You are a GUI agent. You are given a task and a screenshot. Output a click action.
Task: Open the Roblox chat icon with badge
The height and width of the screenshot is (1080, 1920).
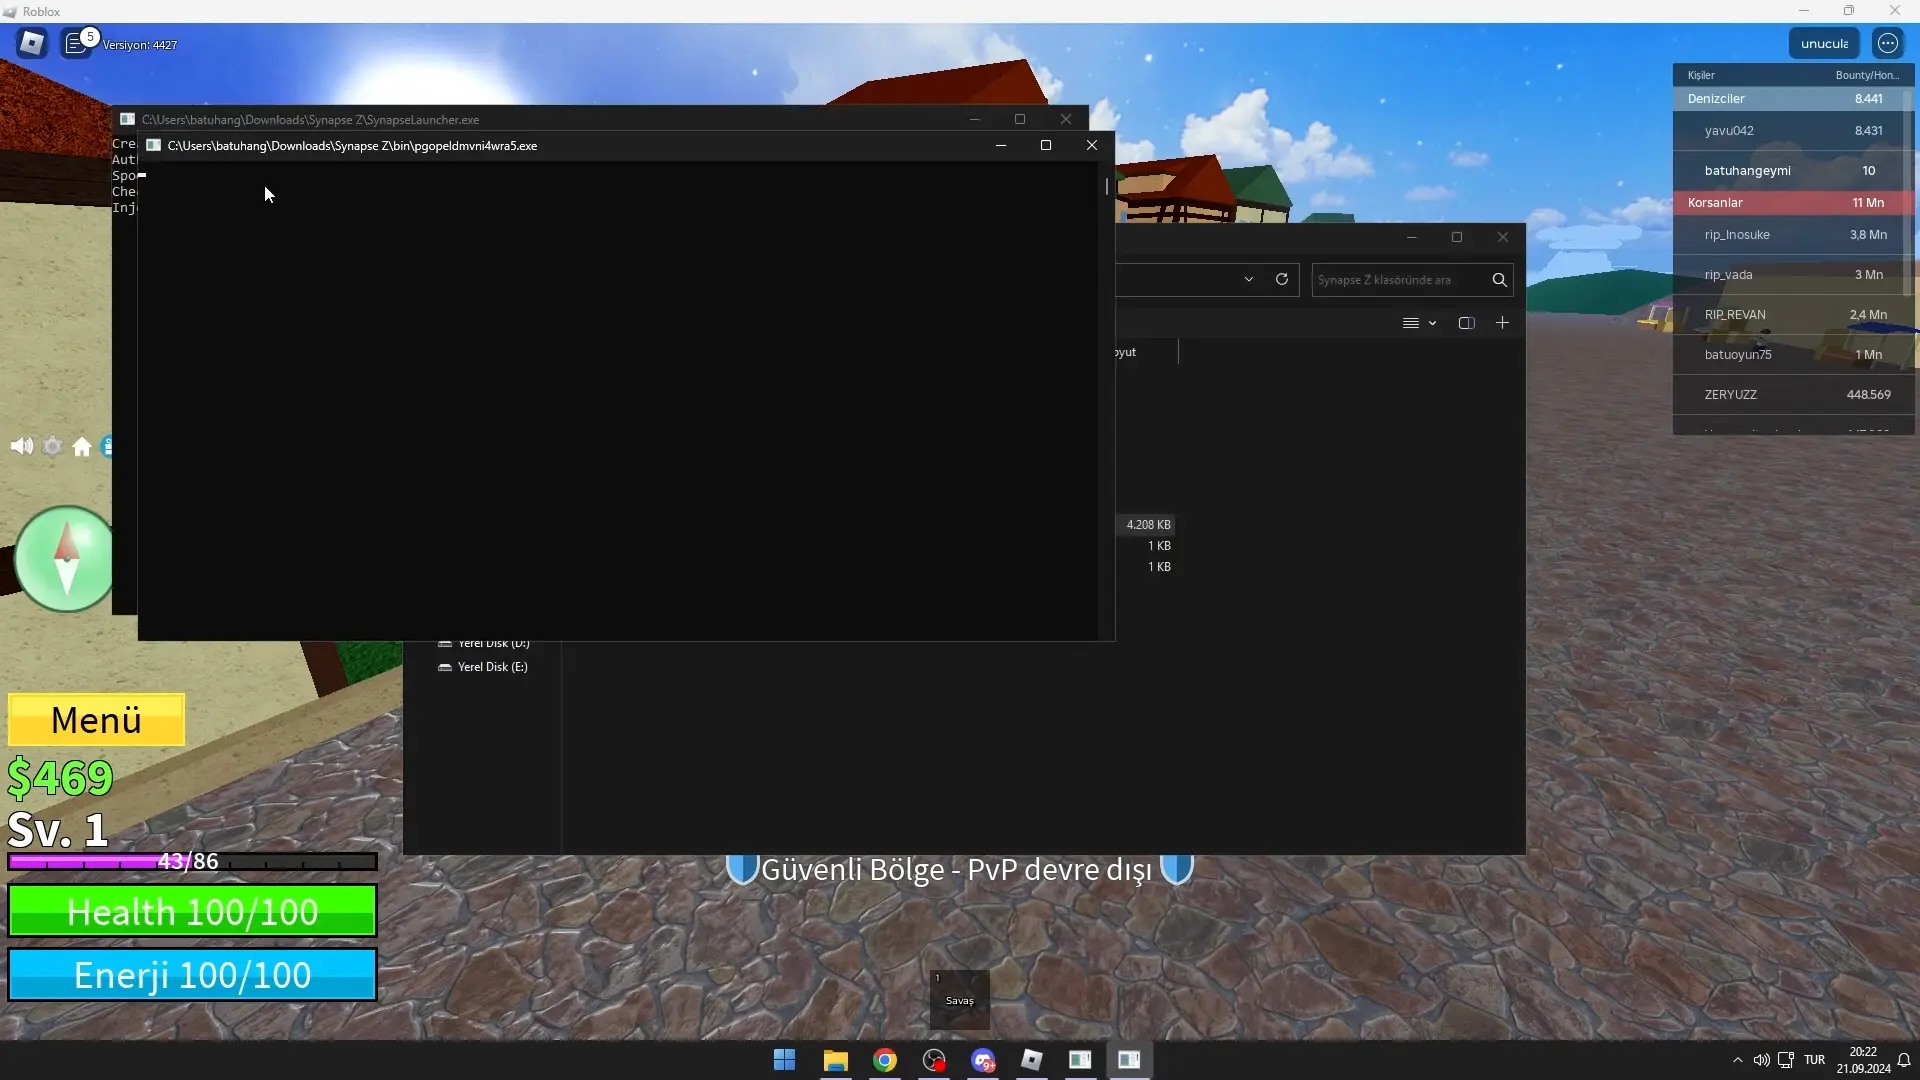click(x=77, y=43)
